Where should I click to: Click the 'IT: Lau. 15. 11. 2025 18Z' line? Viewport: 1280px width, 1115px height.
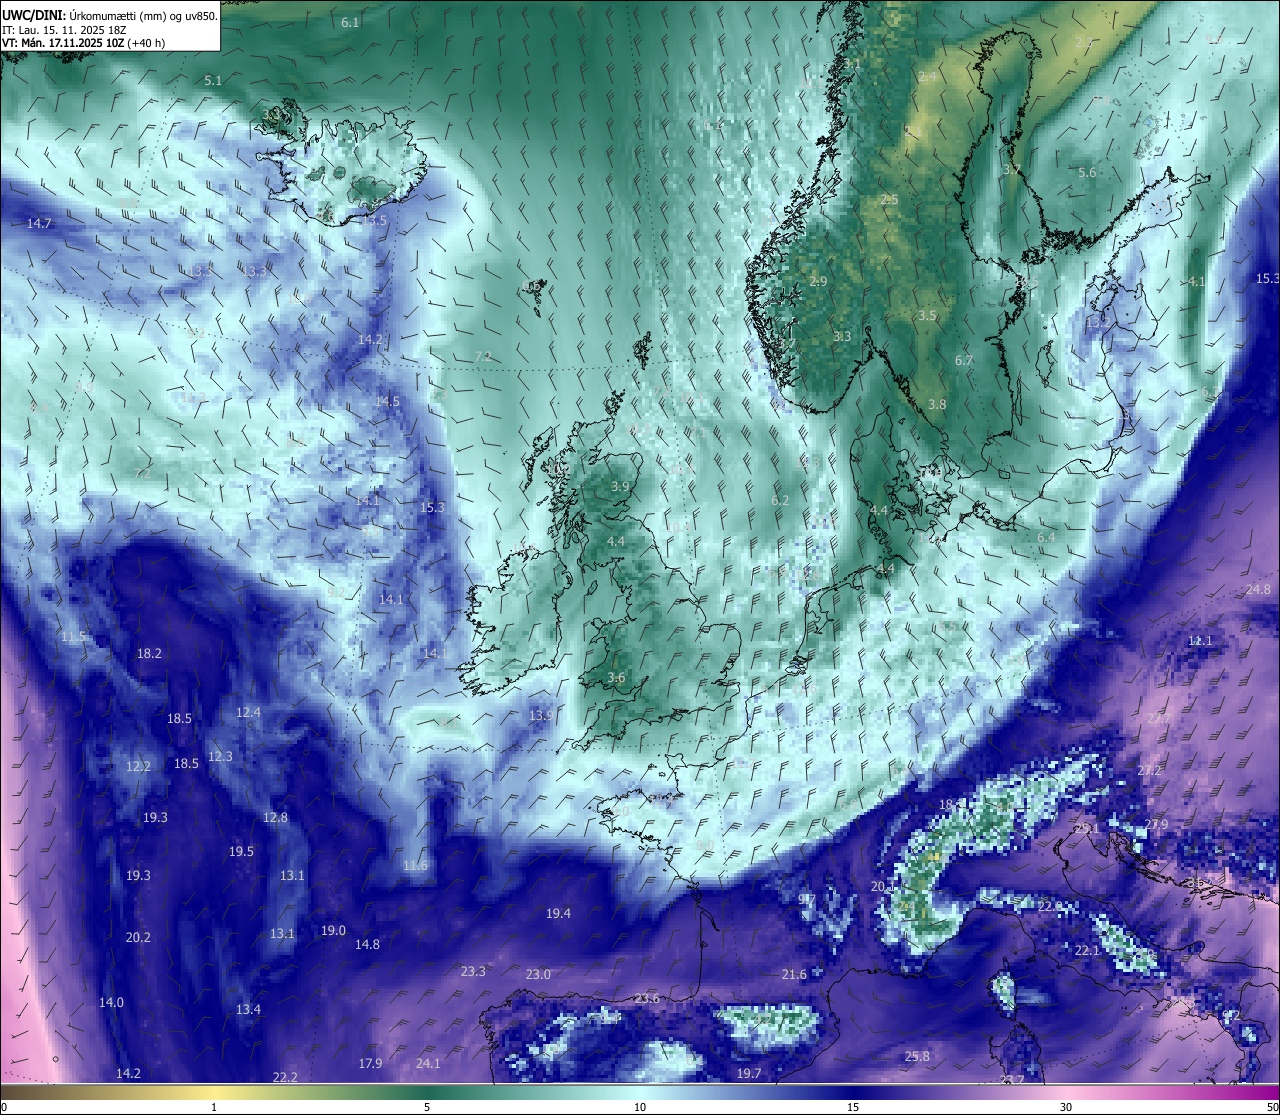tap(64, 30)
